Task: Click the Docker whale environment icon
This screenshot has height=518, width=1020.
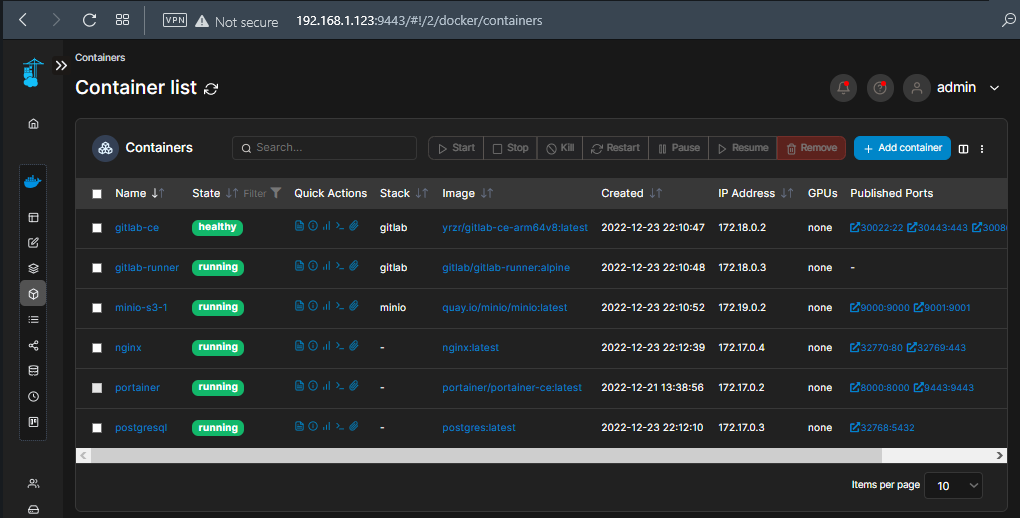Action: (x=33, y=182)
